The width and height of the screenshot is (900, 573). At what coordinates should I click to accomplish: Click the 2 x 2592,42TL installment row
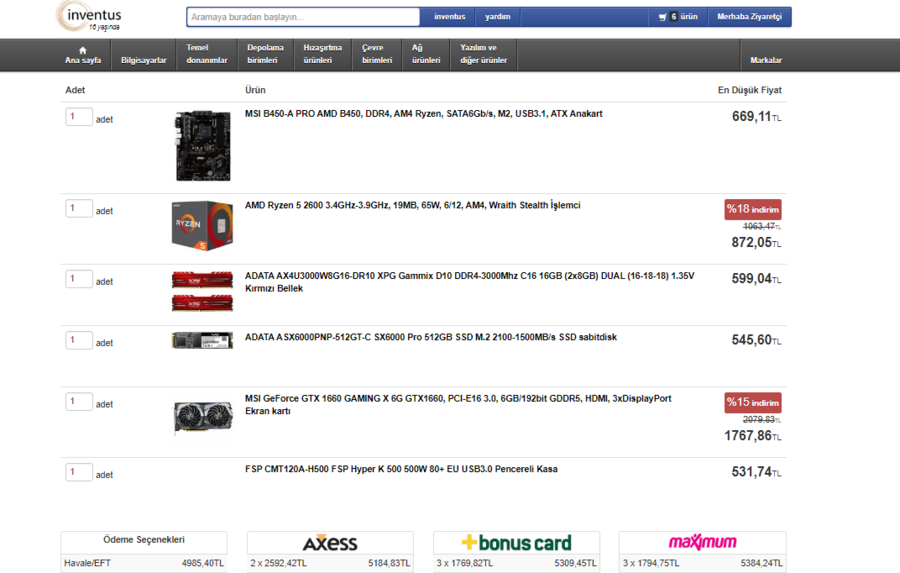[330, 563]
